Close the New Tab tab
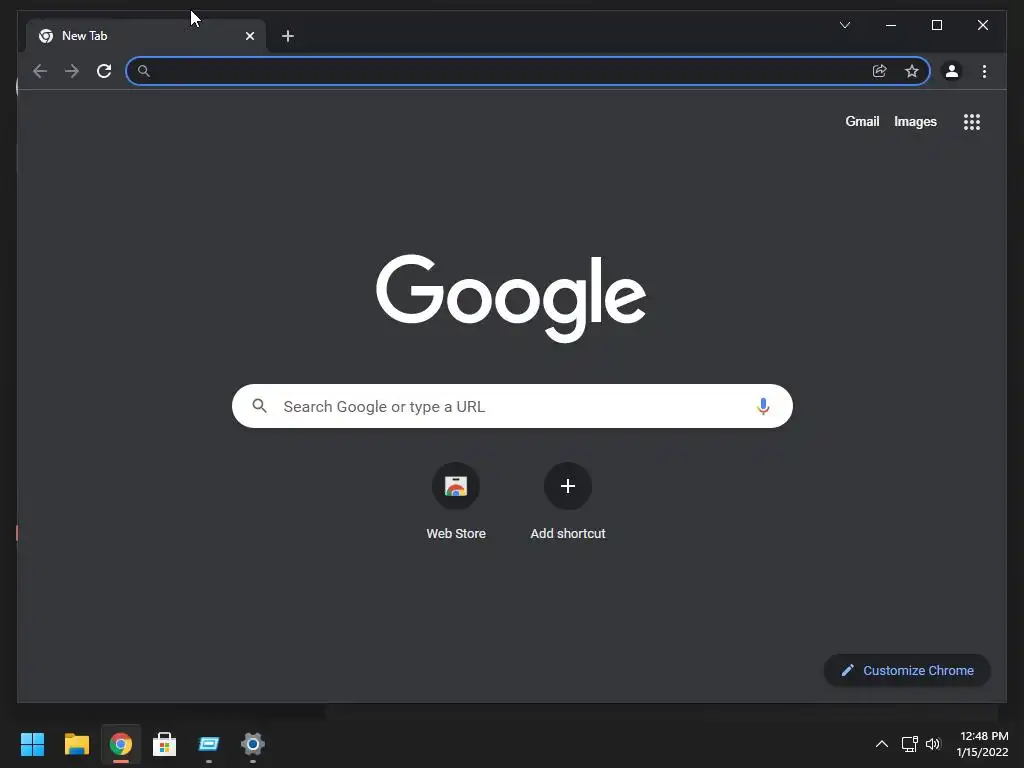Viewport: 1024px width, 768px height. 249,36
